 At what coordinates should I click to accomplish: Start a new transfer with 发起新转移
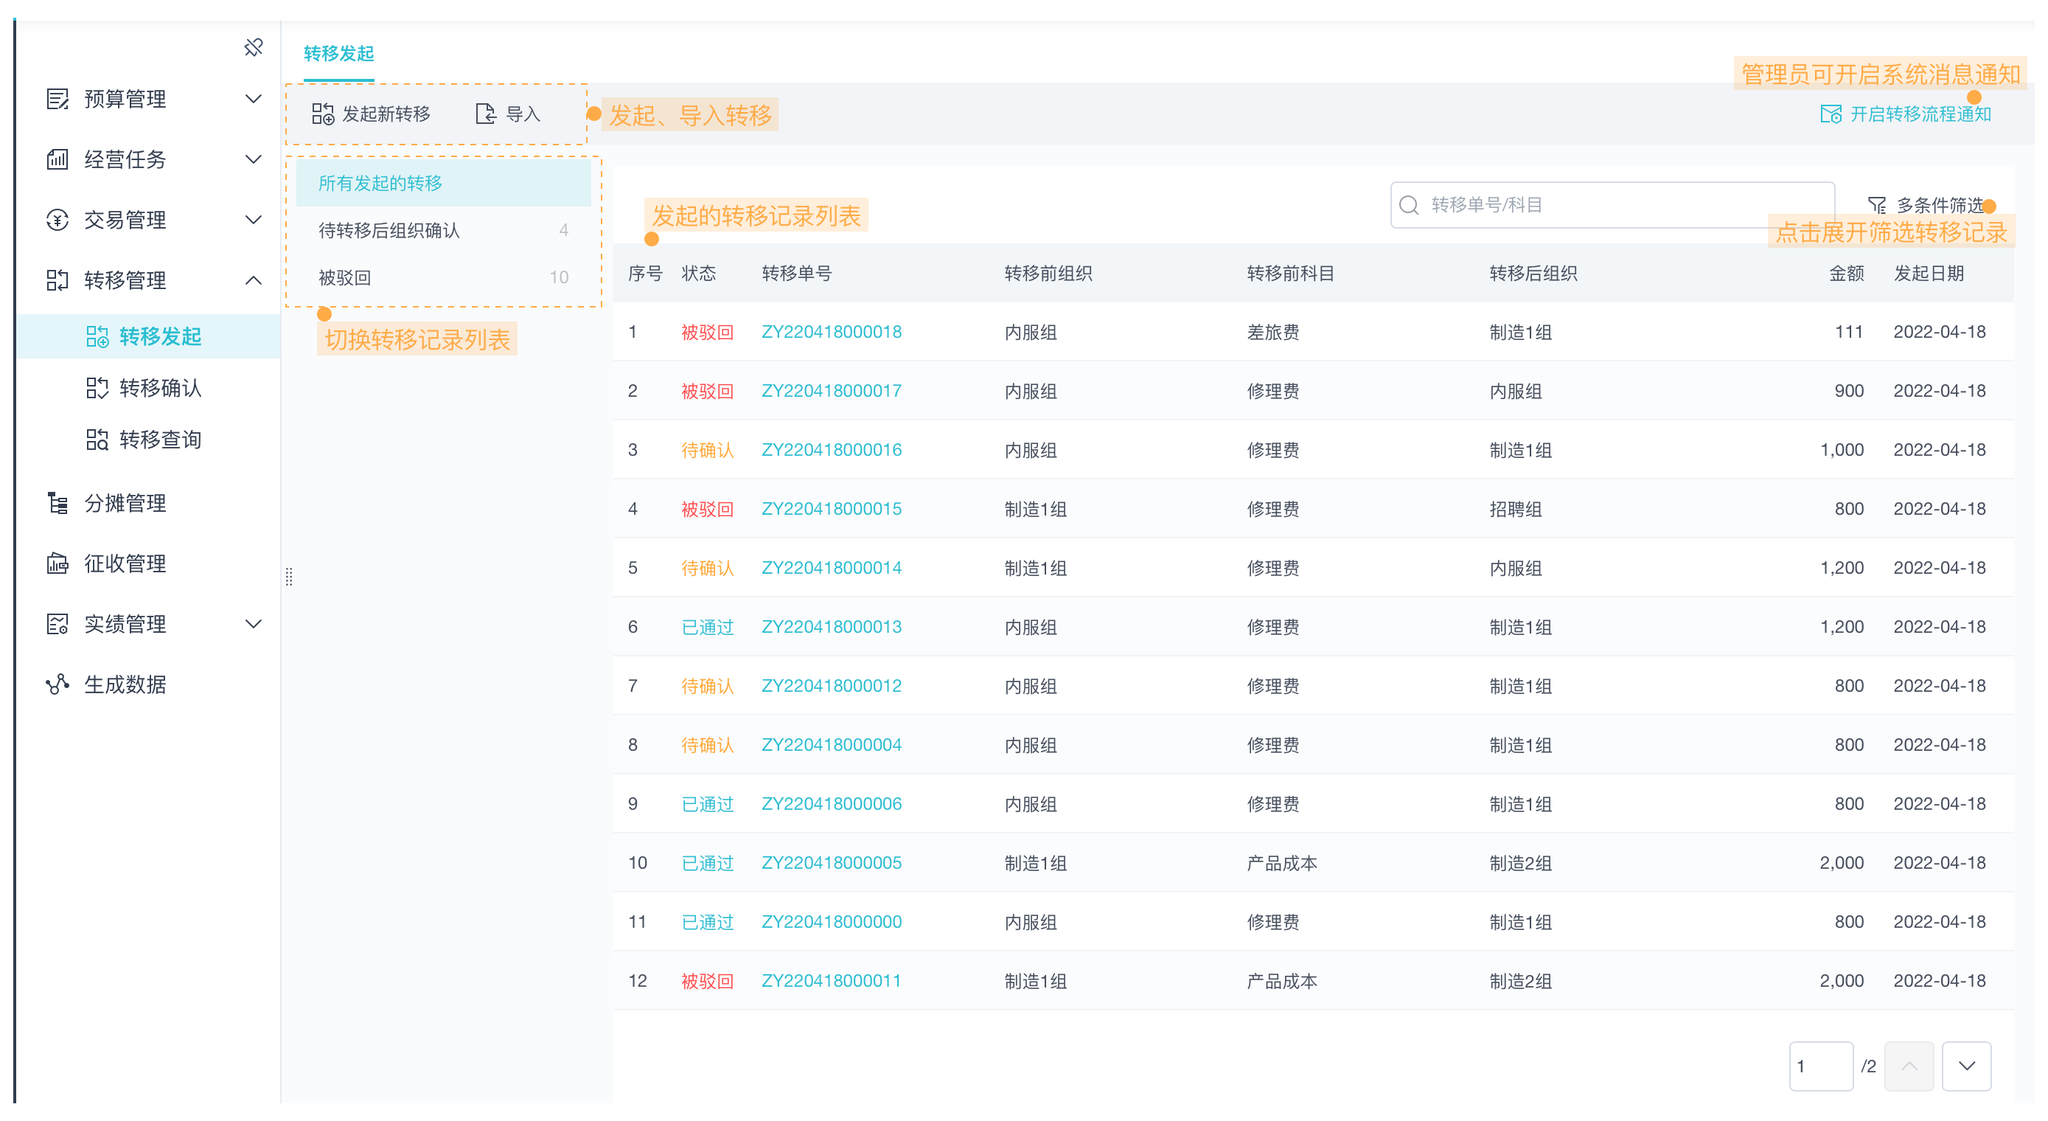(x=371, y=114)
